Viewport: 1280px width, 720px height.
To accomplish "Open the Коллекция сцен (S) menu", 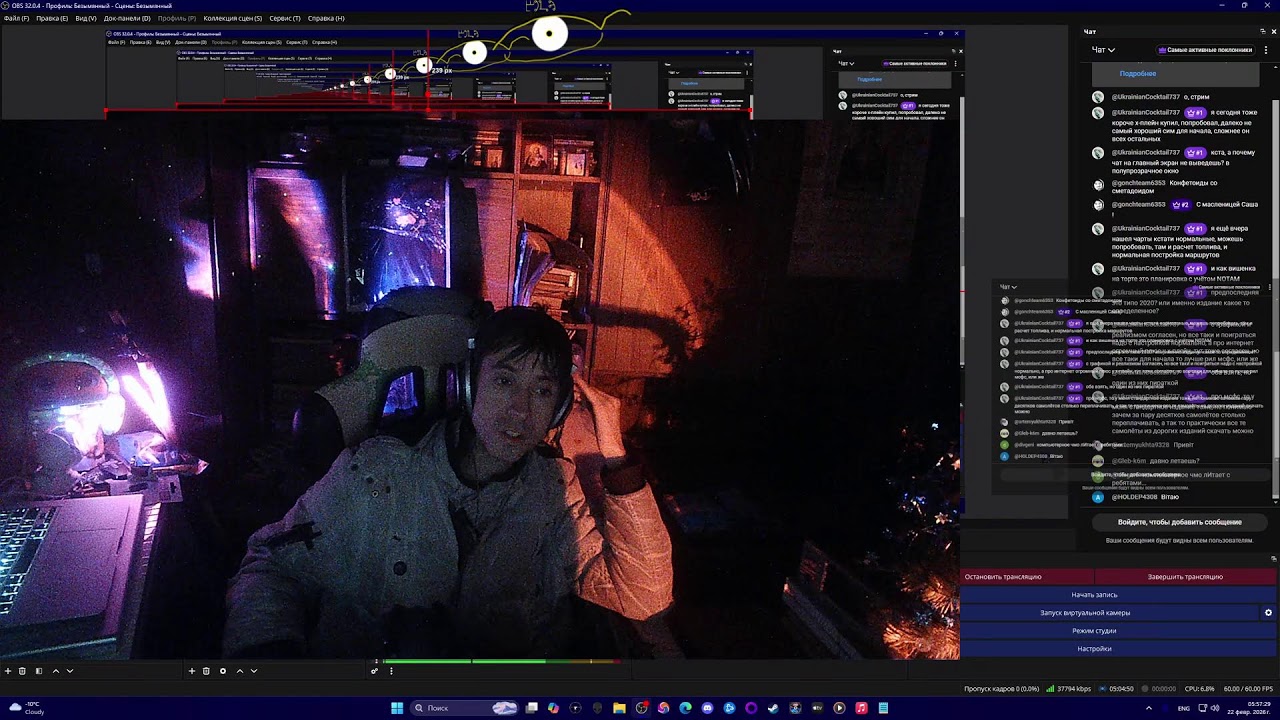I will [x=232, y=18].
